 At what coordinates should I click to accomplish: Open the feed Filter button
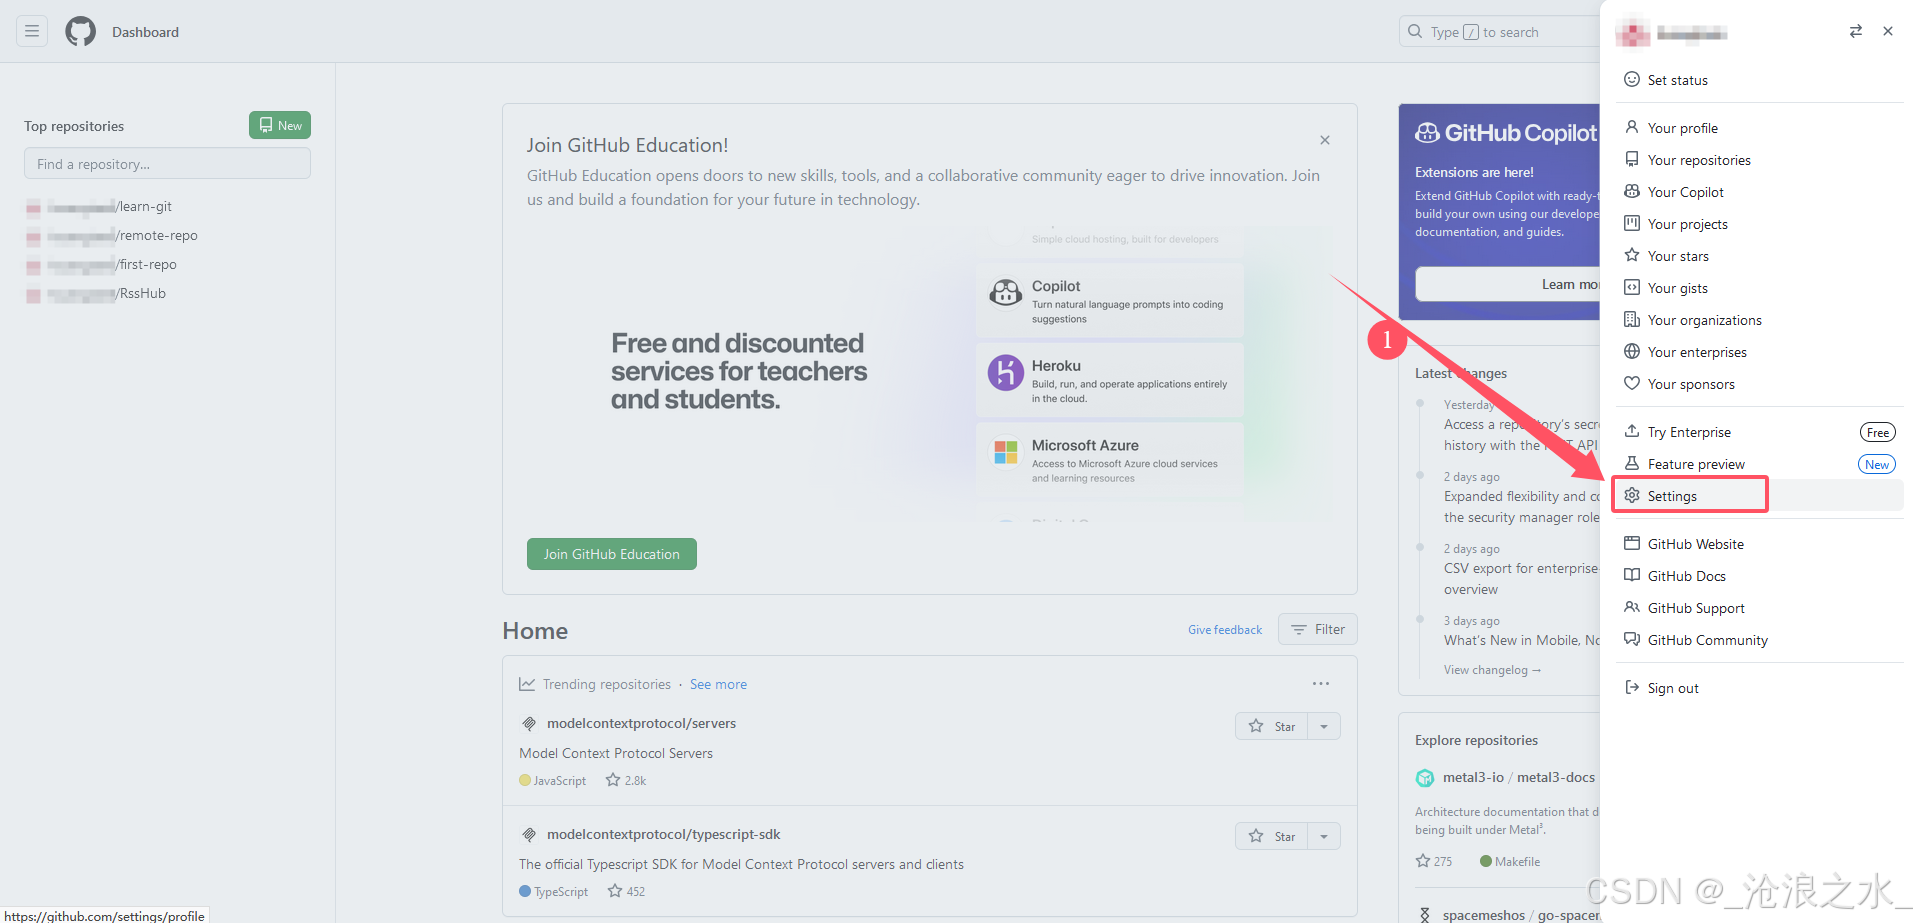coord(1318,629)
